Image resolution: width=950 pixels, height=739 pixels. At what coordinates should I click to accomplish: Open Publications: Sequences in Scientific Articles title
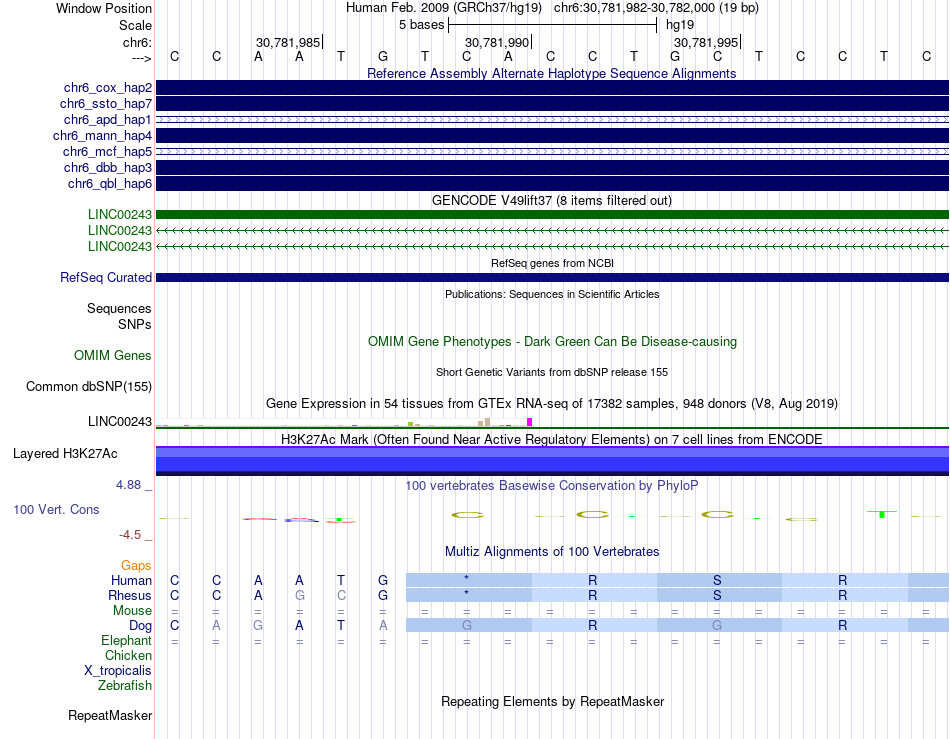click(552, 294)
